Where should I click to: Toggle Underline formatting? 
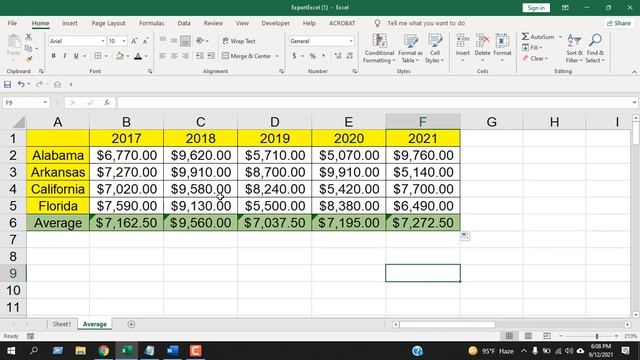click(76, 56)
